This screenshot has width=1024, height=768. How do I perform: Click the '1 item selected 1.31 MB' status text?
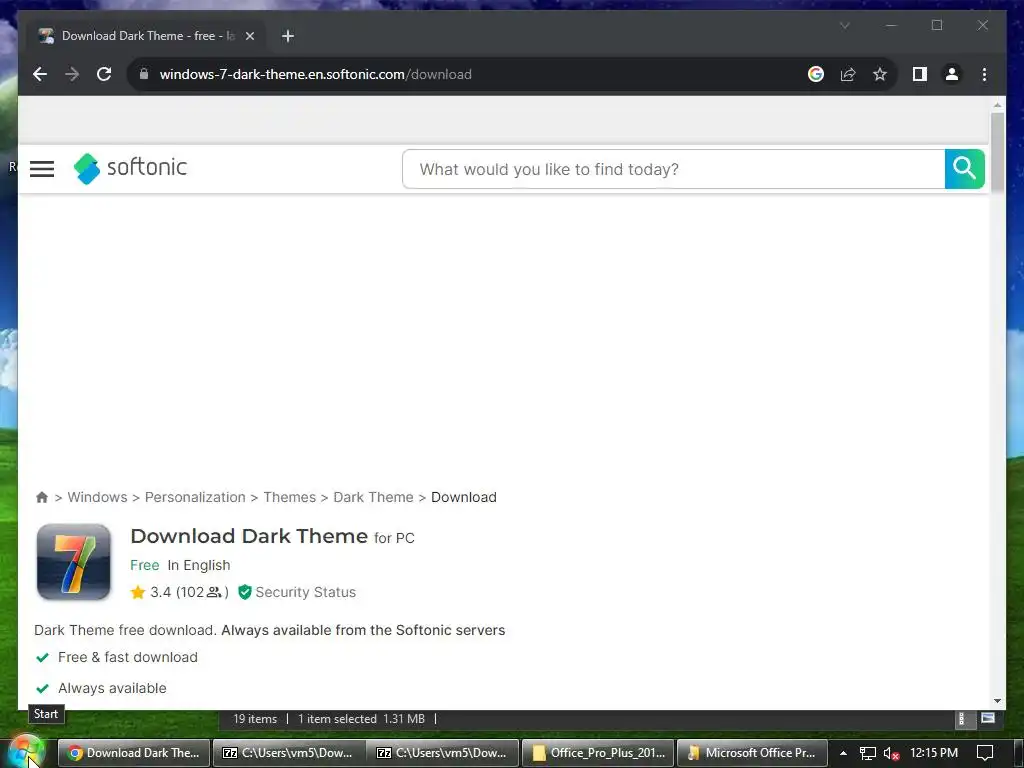(361, 719)
